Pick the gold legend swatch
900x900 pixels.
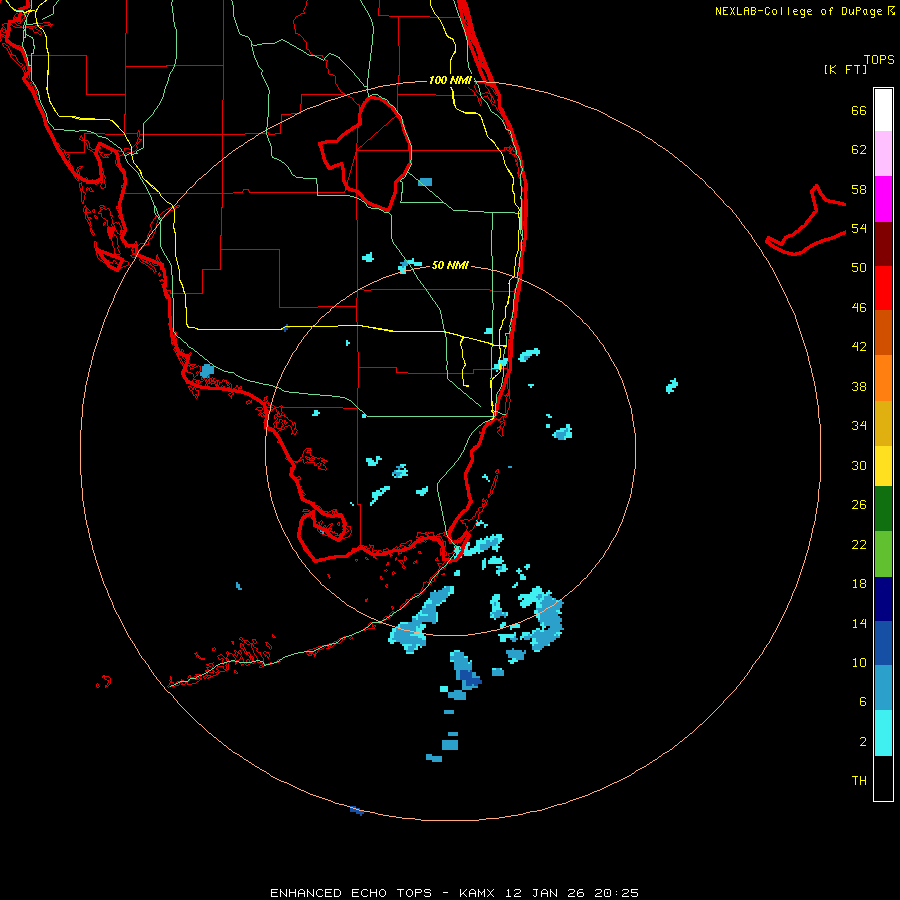[883, 423]
